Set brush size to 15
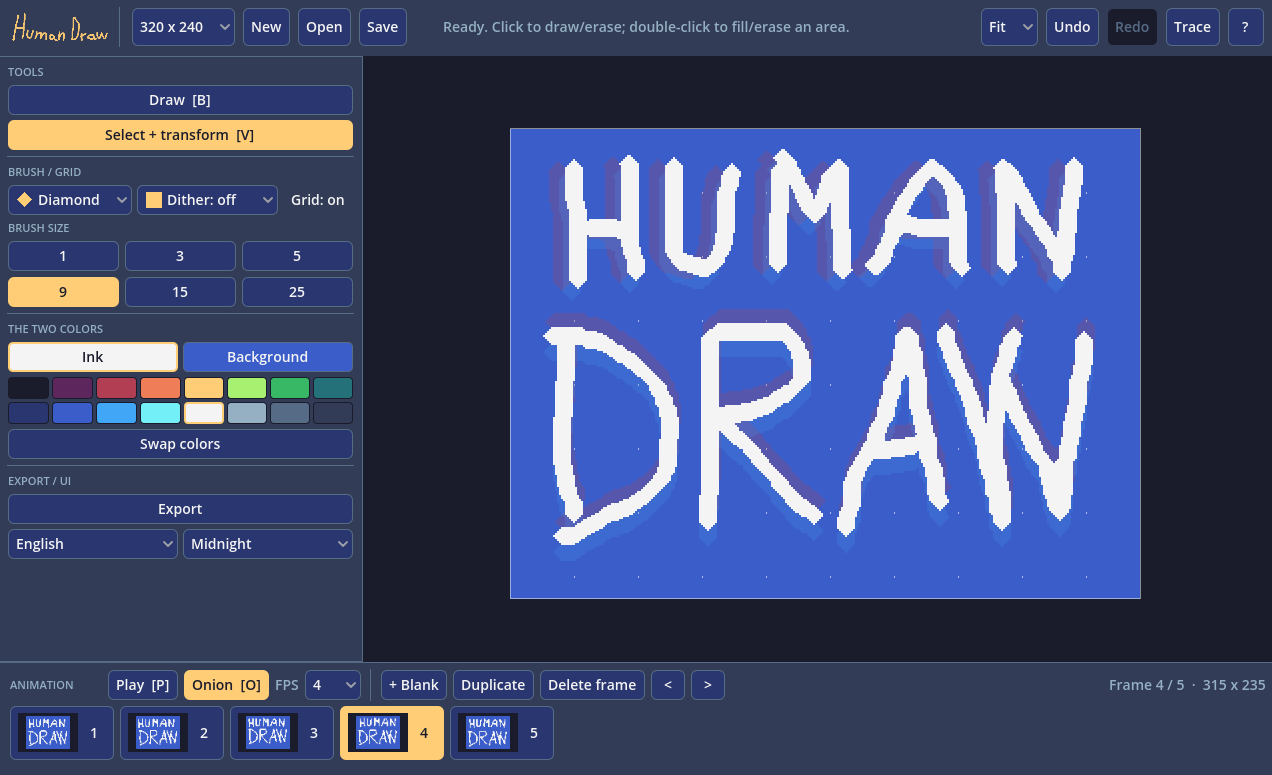The width and height of the screenshot is (1272, 775). click(180, 292)
